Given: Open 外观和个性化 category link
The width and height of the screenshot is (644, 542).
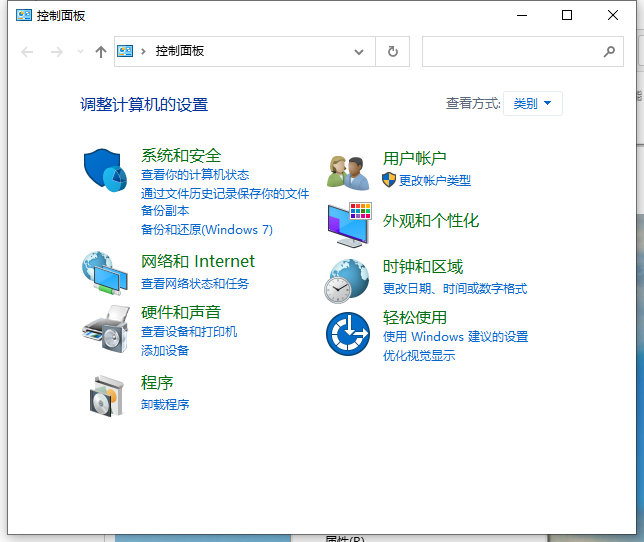Looking at the screenshot, I should pyautogui.click(x=431, y=221).
